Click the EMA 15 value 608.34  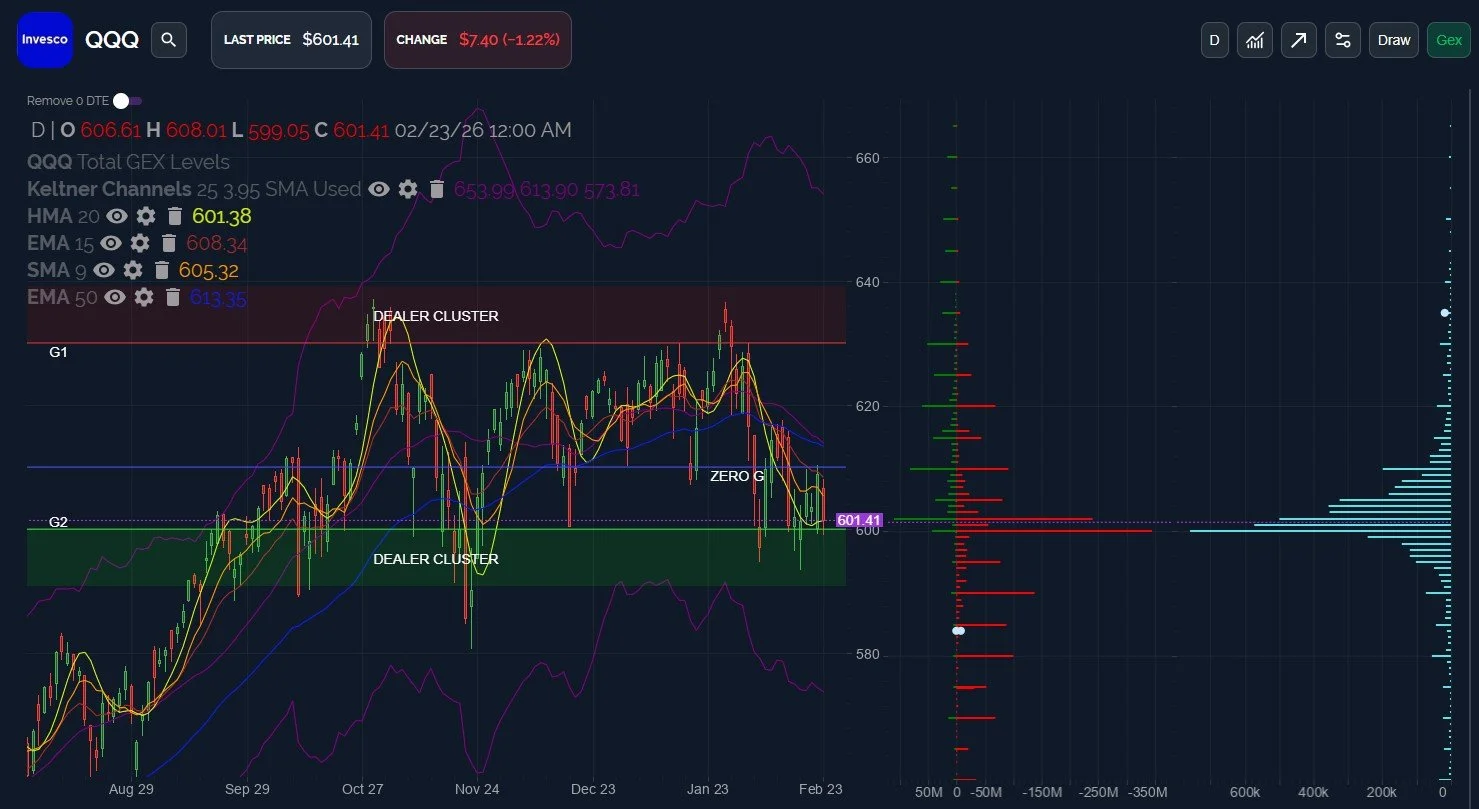point(217,243)
